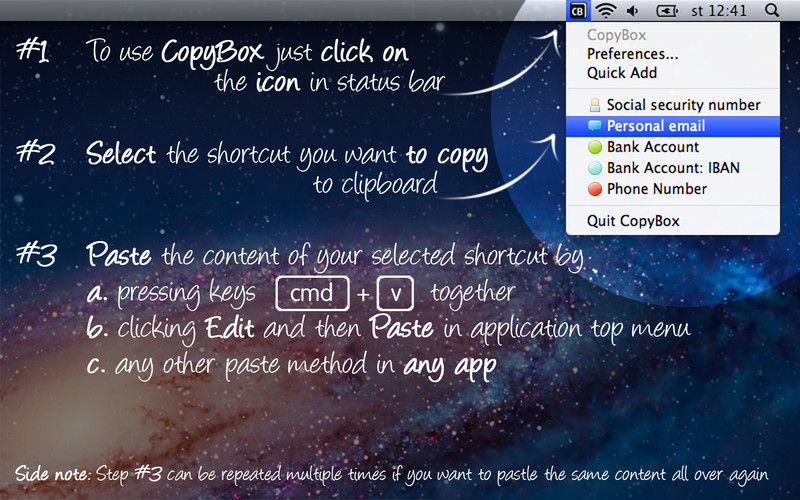This screenshot has width=800, height=500.
Task: Open Spotlight search magnifier
Action: (772, 11)
